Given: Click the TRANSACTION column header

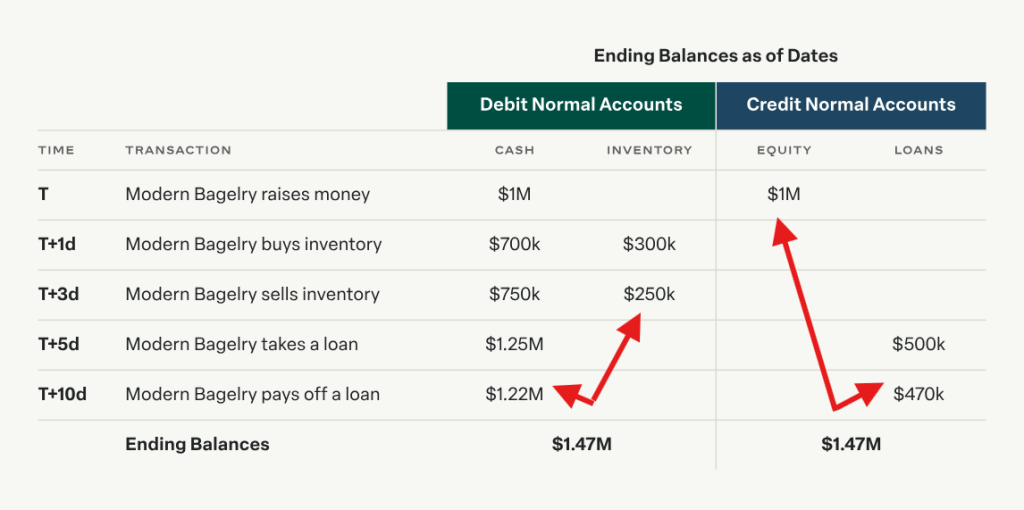Looking at the screenshot, I should point(178,150).
